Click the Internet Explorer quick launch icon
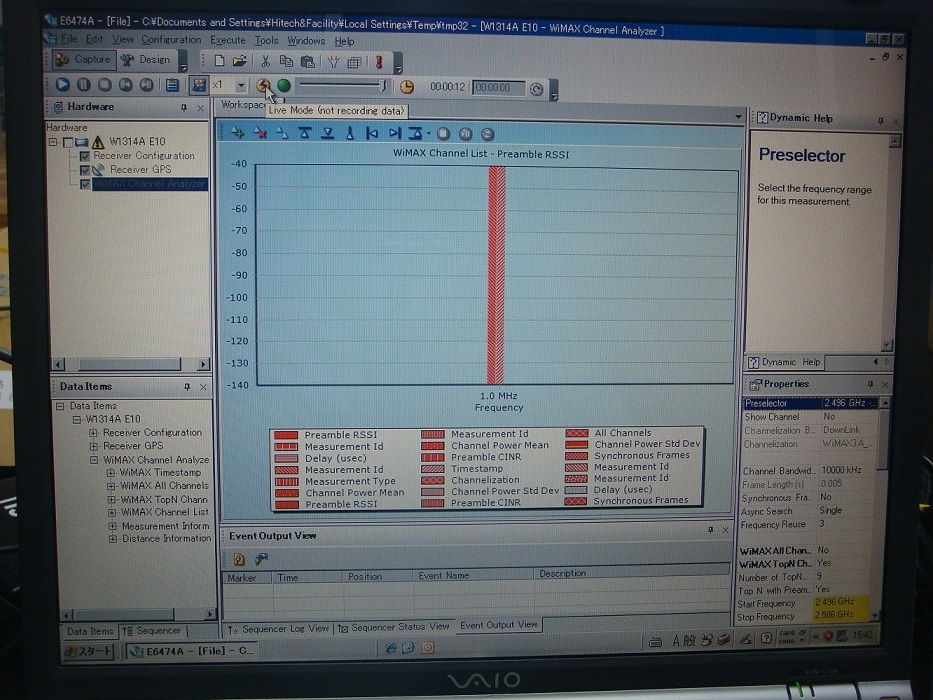This screenshot has height=700, width=933. (390, 648)
